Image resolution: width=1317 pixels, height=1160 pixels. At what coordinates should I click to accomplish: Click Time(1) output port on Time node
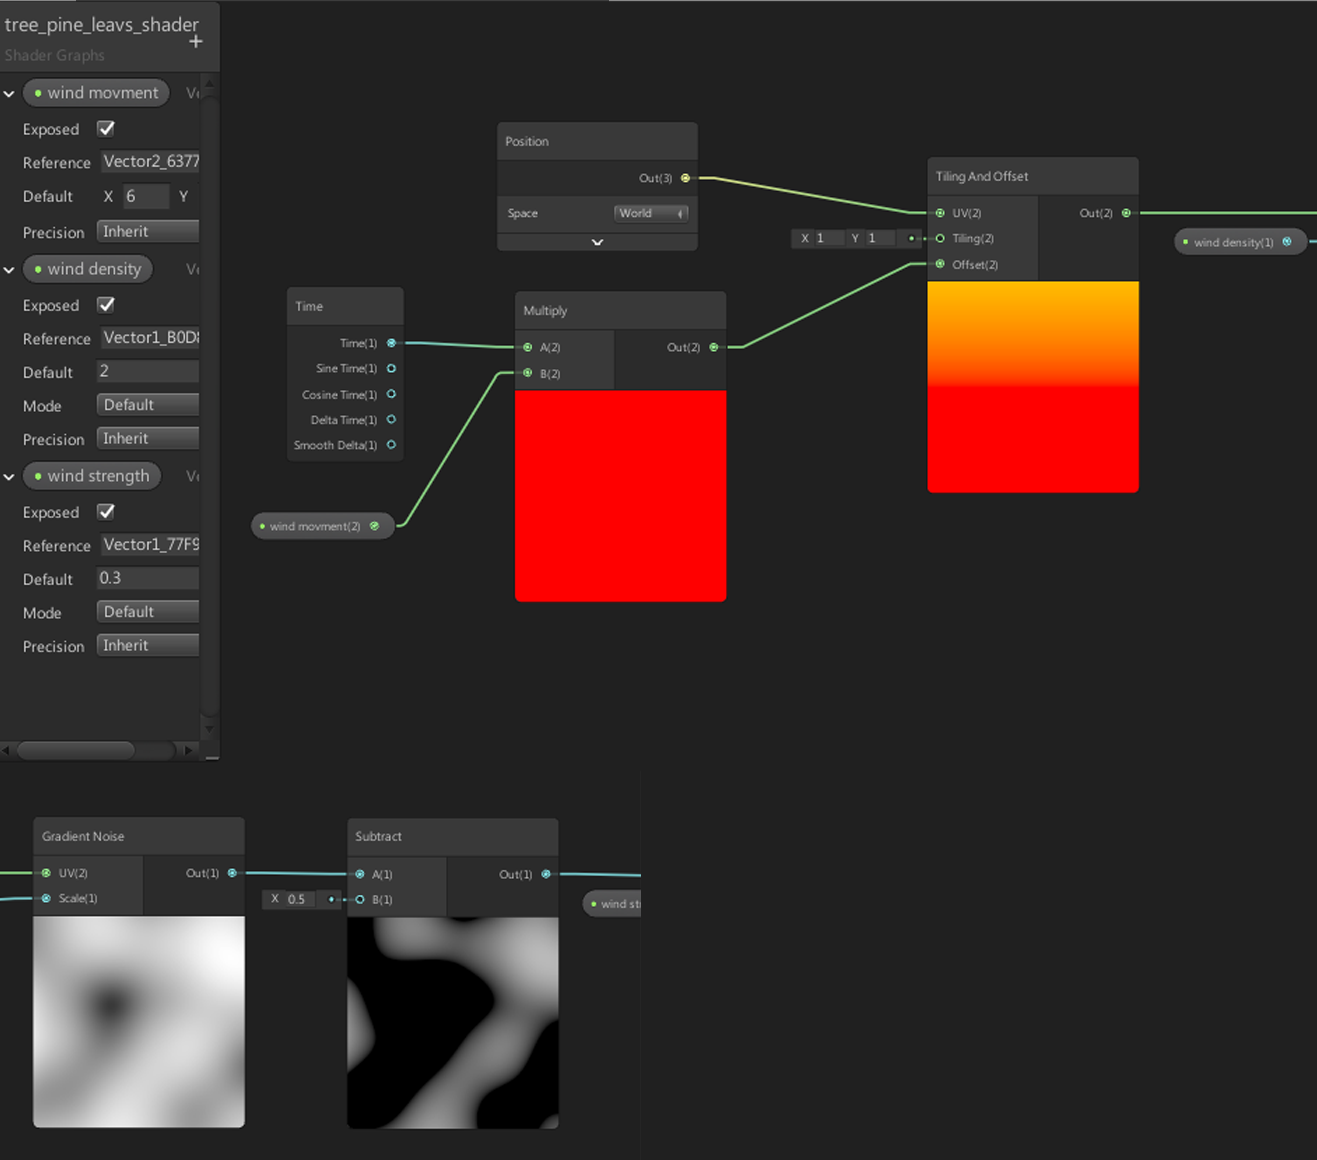pyautogui.click(x=391, y=343)
